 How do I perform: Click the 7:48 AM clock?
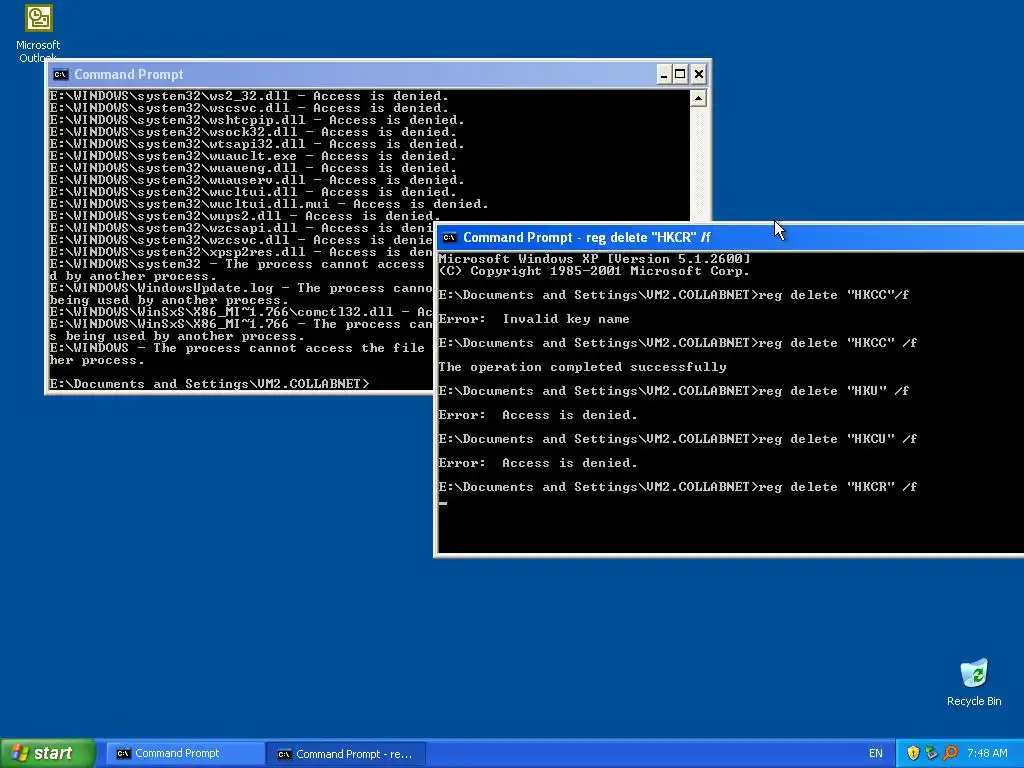click(x=987, y=753)
